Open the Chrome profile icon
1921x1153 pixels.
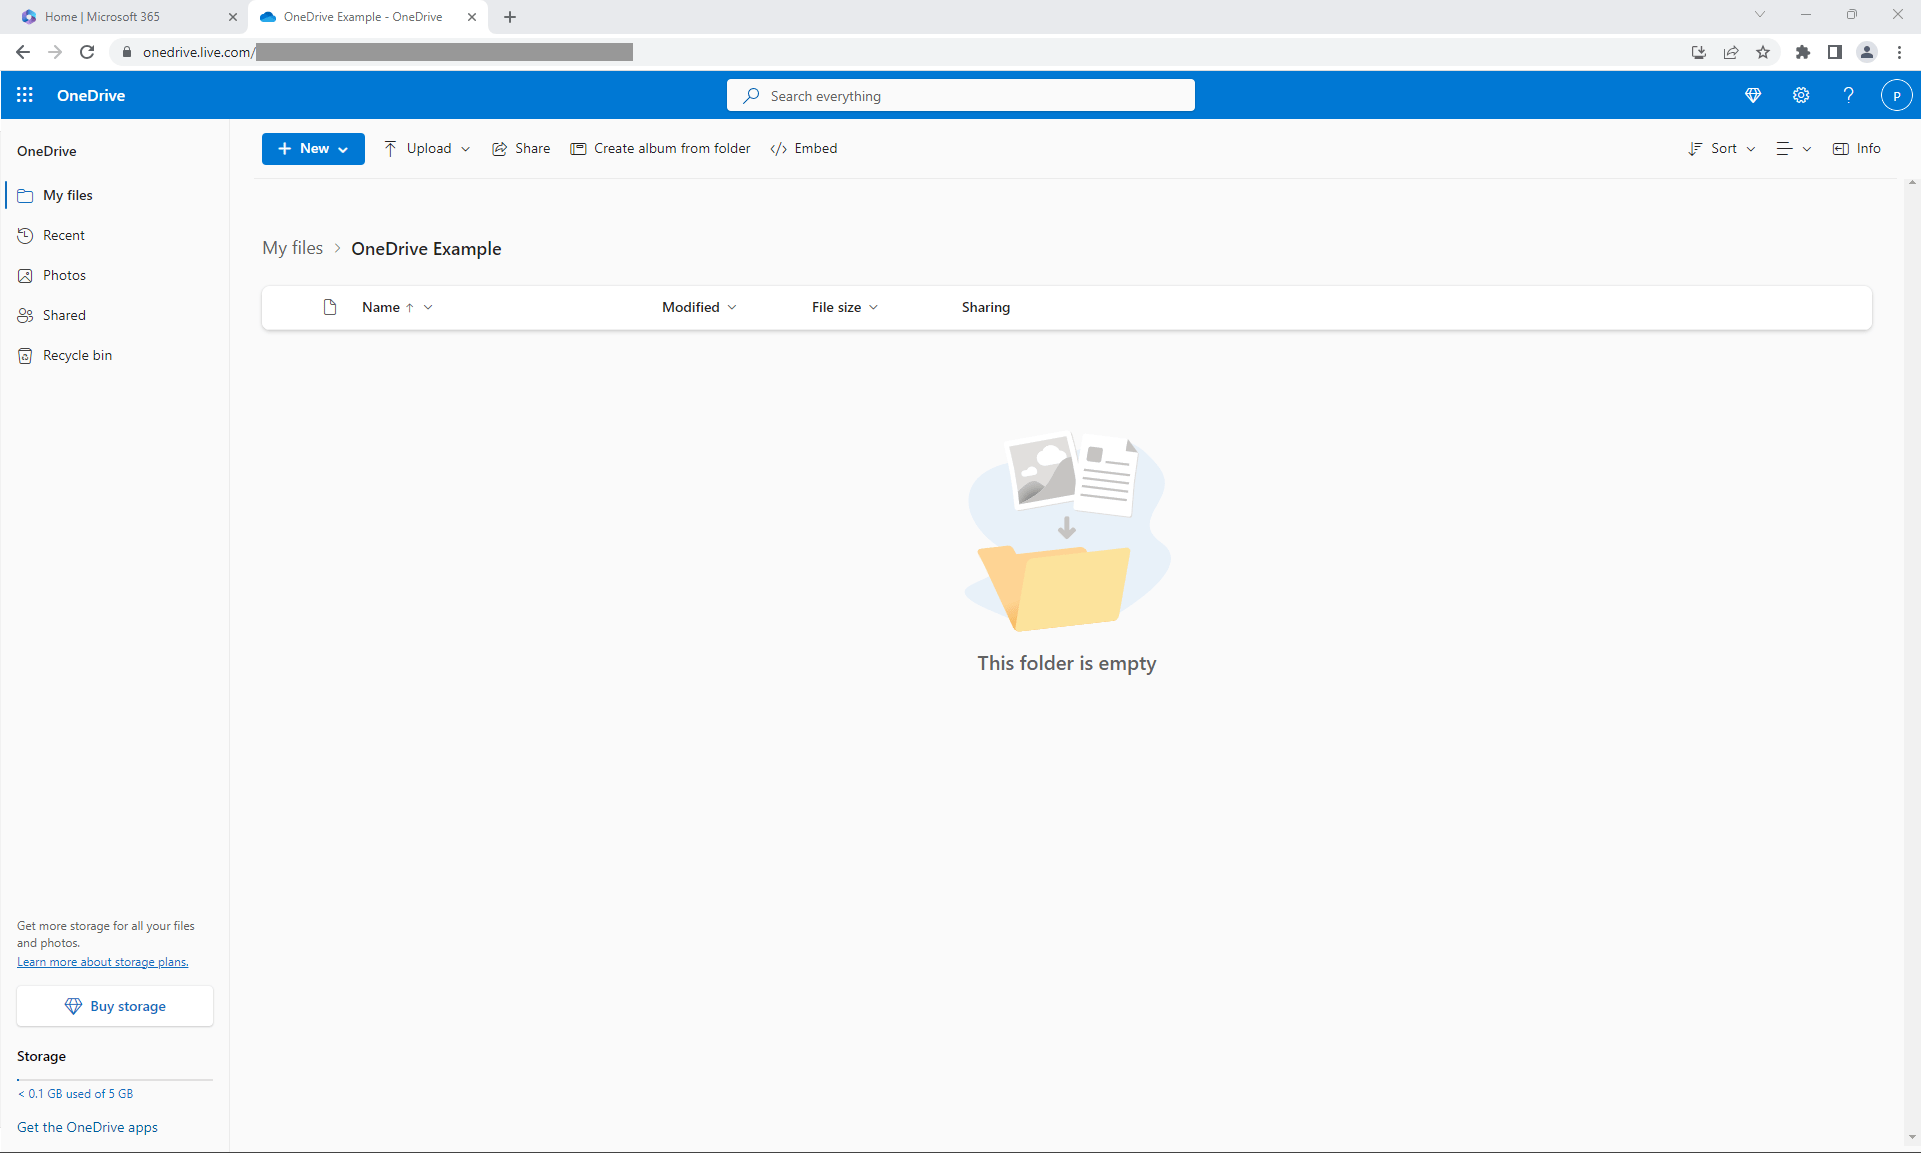coord(1867,52)
